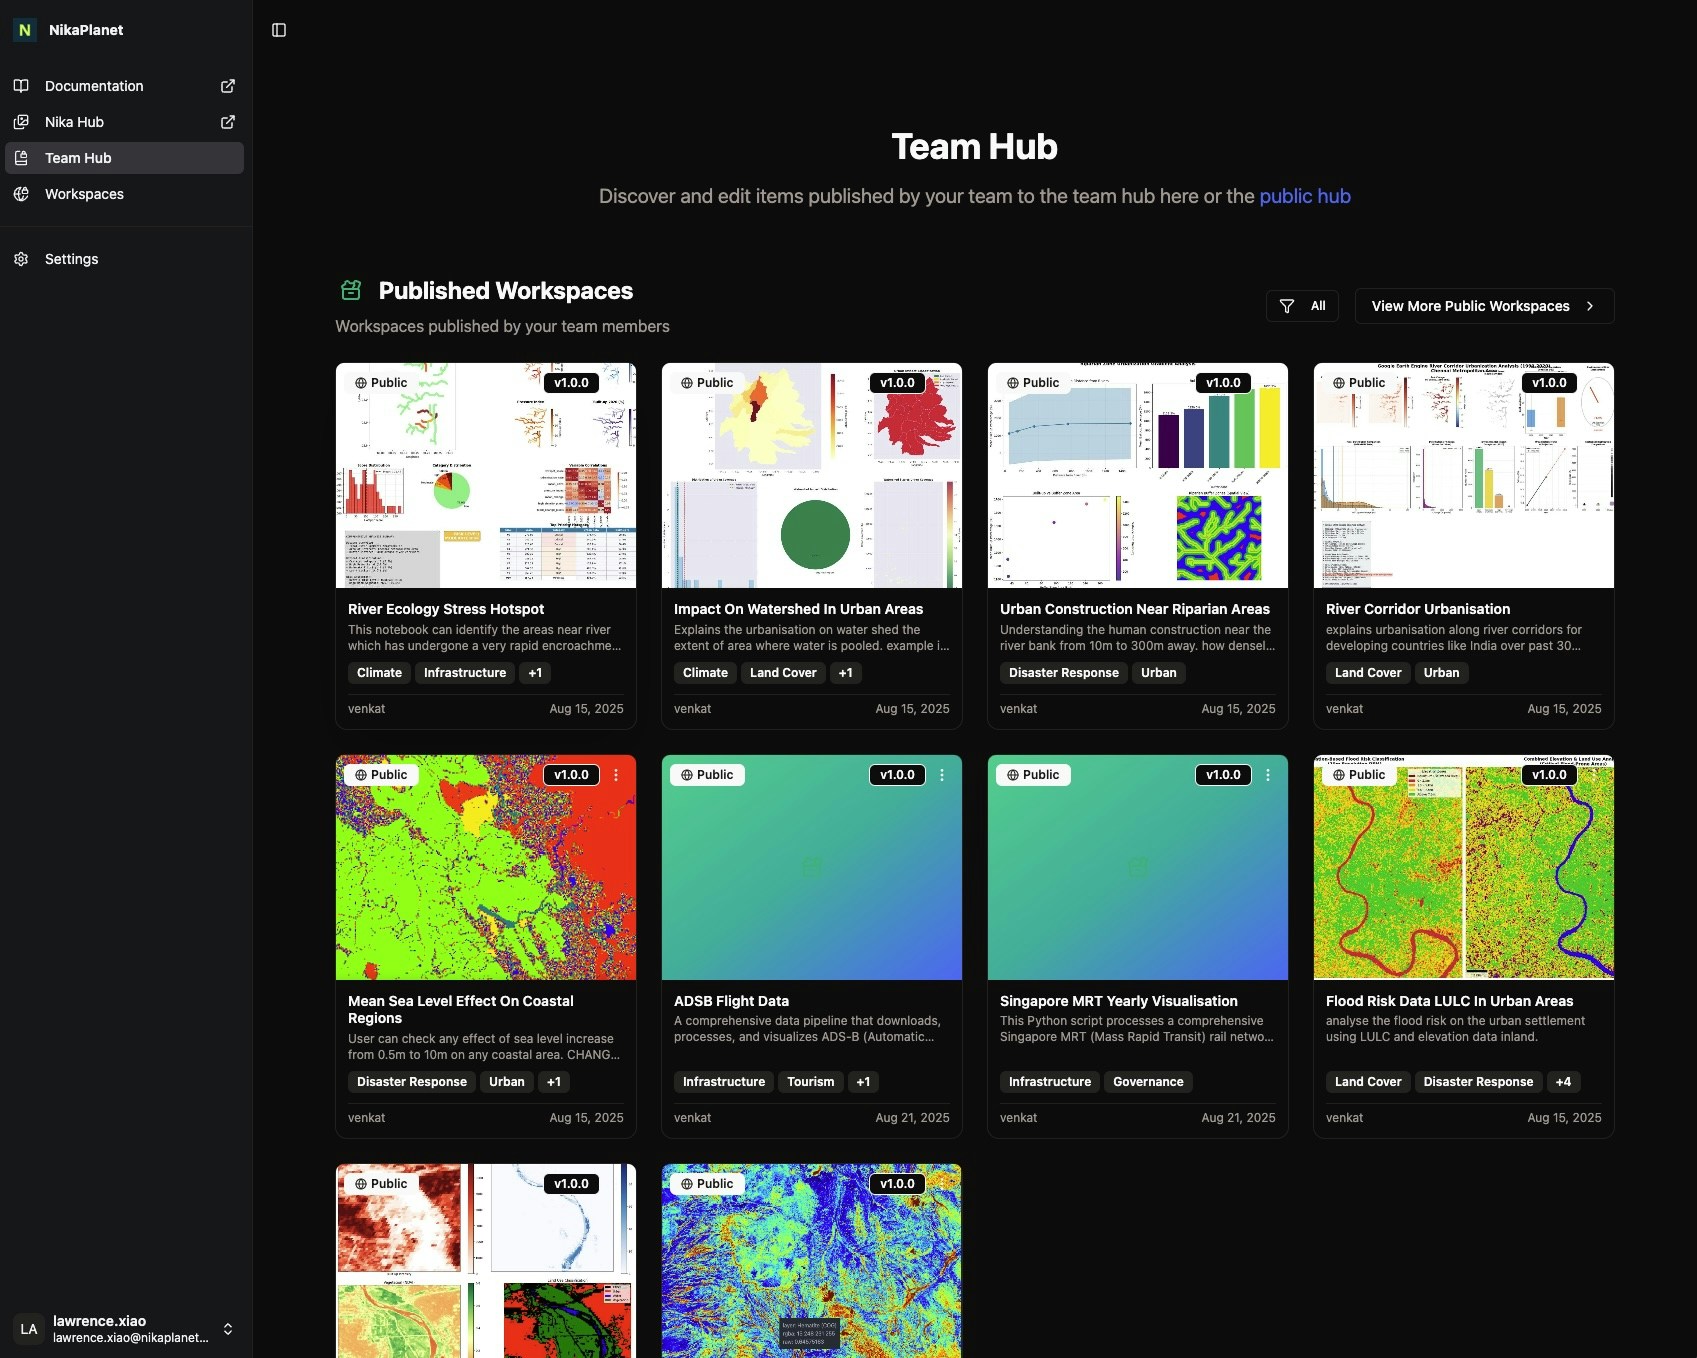This screenshot has height=1358, width=1697.
Task: Click Public badge on River Ecology card
Action: (381, 383)
